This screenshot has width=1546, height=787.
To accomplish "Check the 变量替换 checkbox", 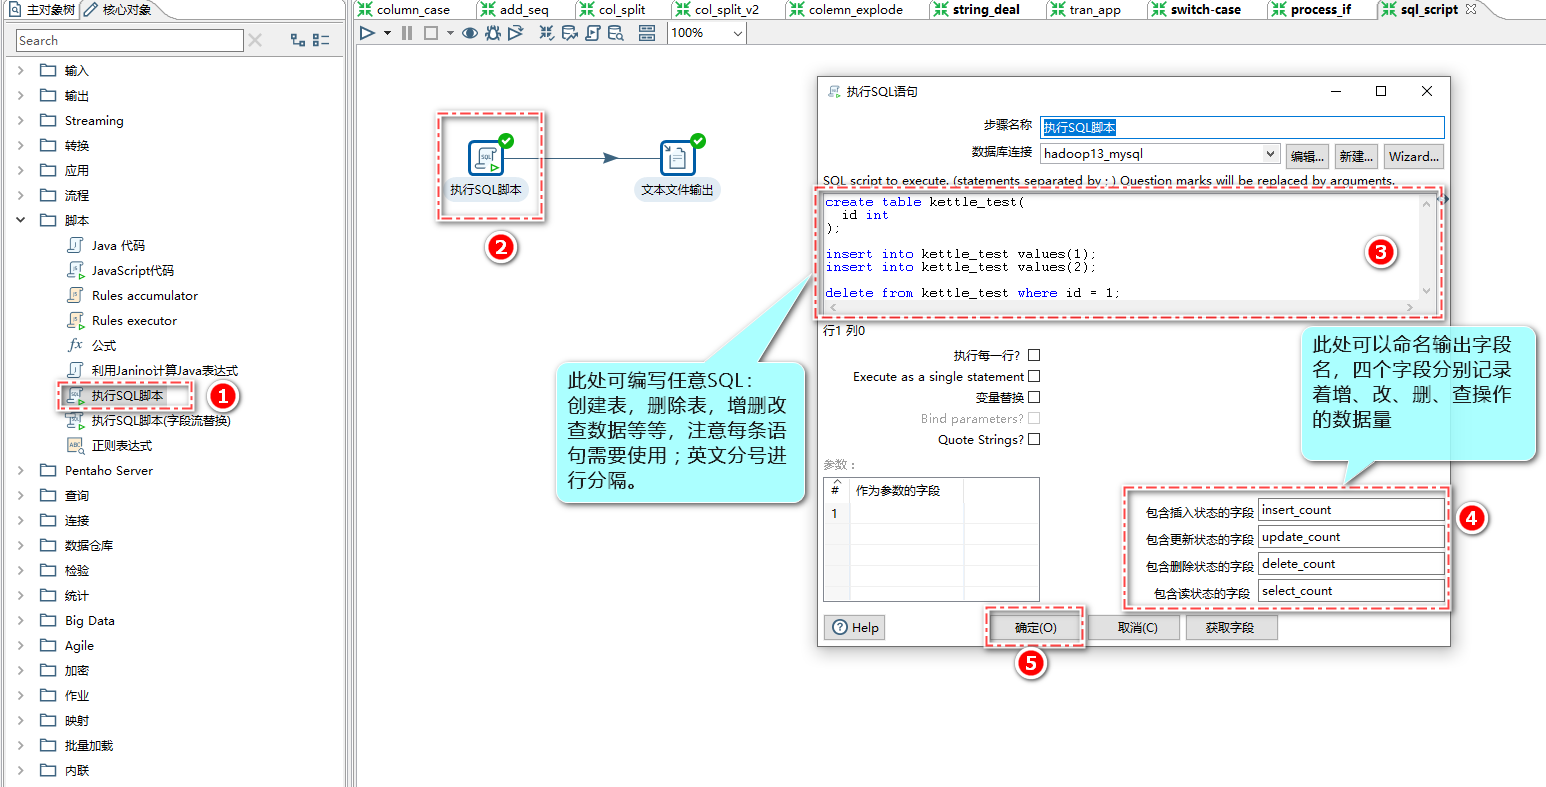I will pyautogui.click(x=1034, y=397).
